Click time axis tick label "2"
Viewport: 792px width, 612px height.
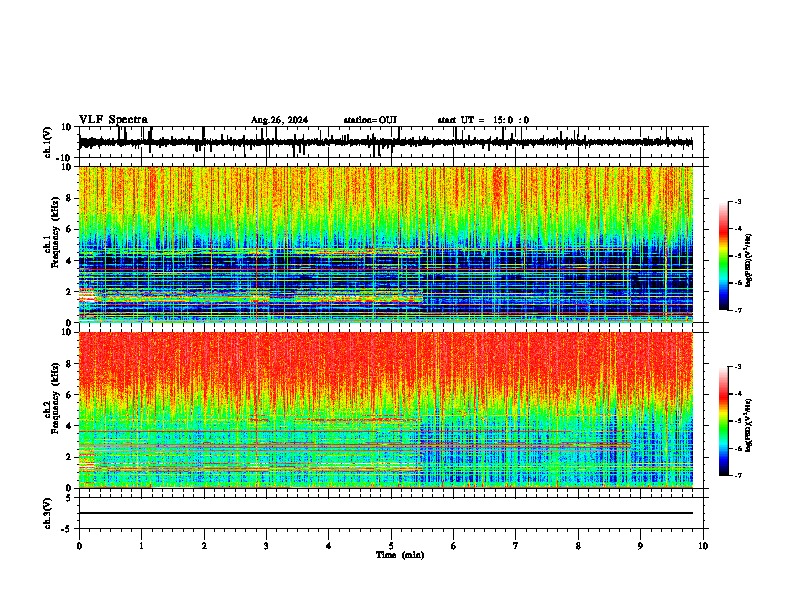204,546
